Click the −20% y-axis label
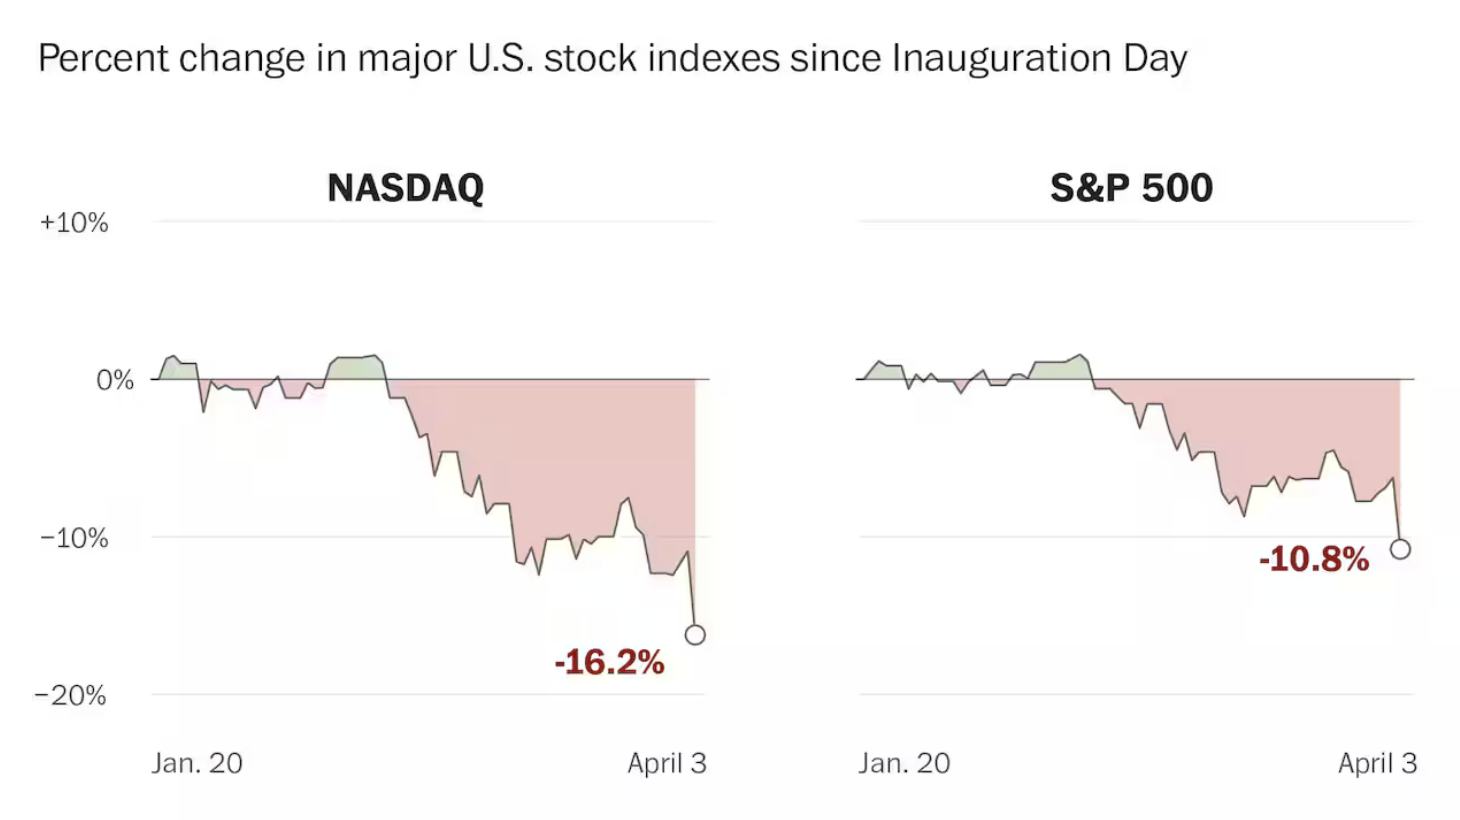 [x=70, y=695]
